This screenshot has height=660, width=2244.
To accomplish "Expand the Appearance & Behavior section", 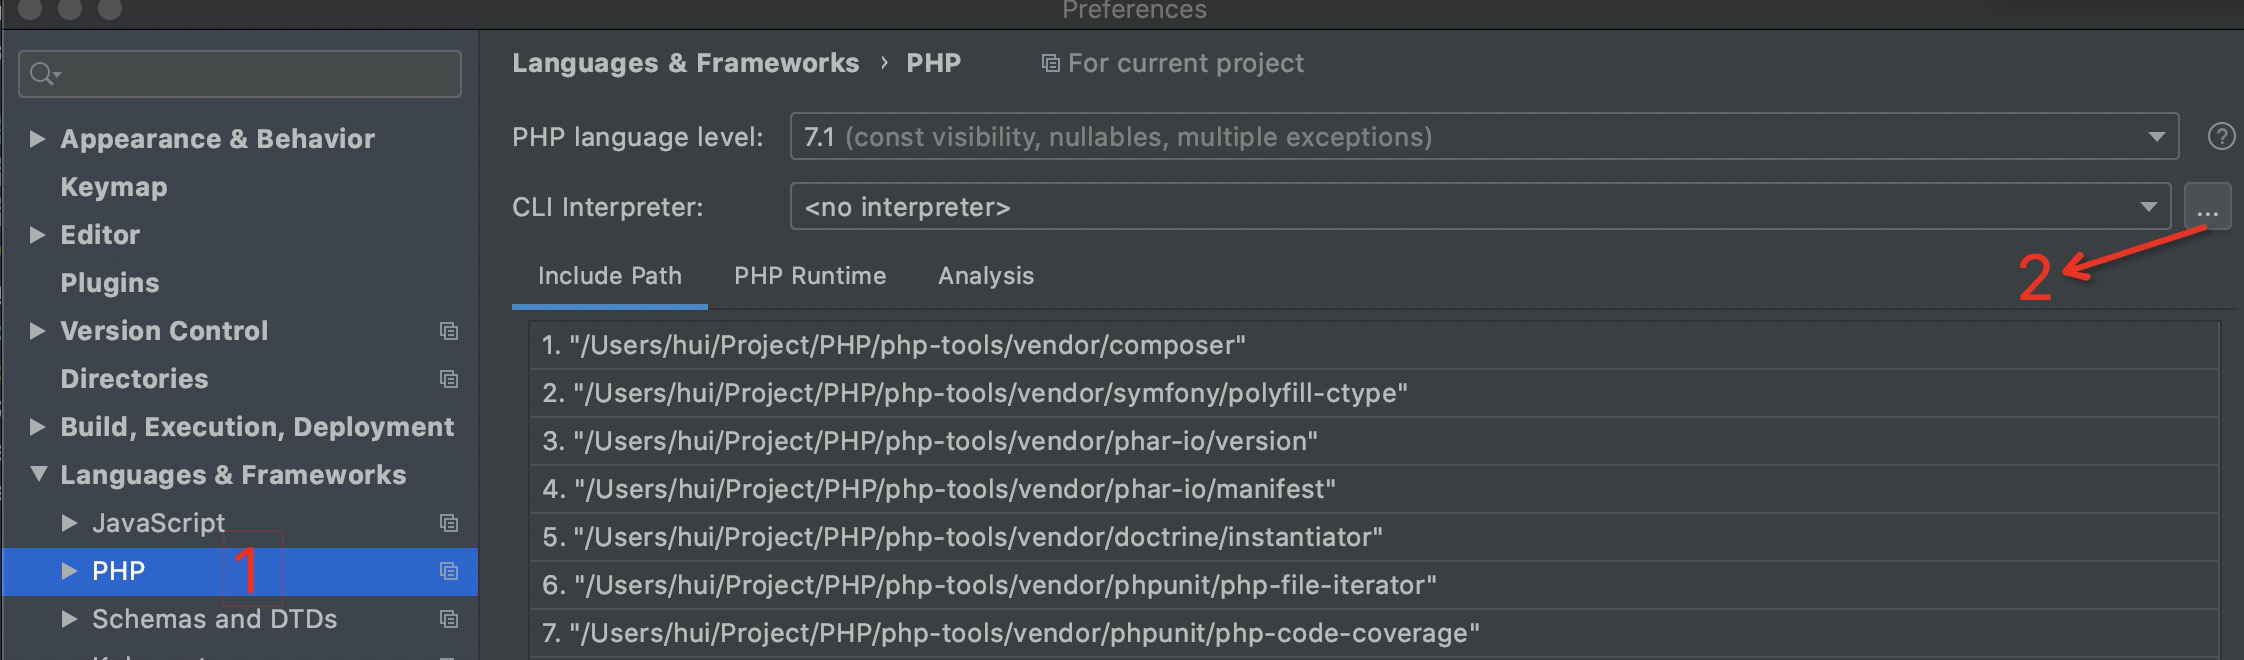I will click(37, 139).
